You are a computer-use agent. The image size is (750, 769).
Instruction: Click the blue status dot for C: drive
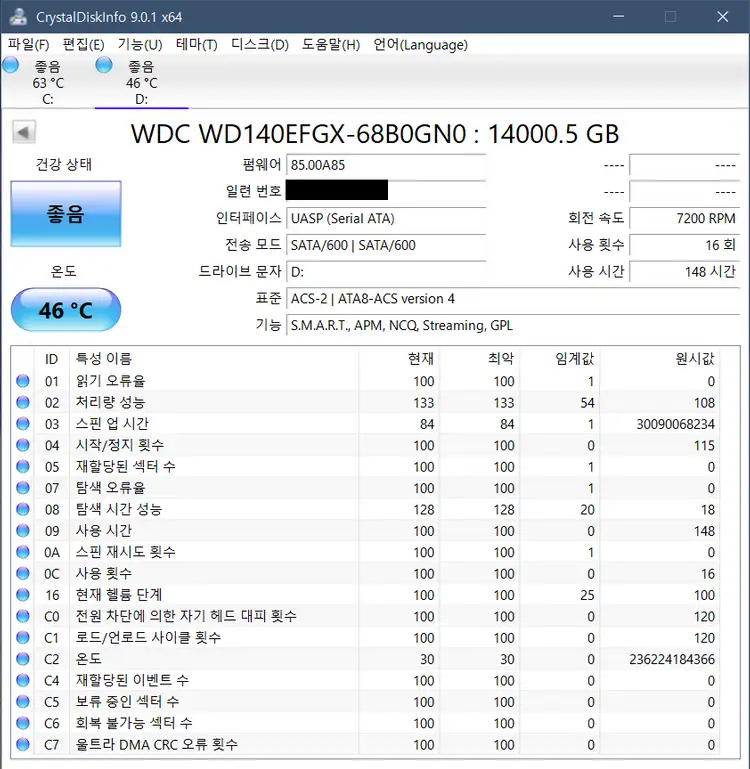(x=10, y=65)
